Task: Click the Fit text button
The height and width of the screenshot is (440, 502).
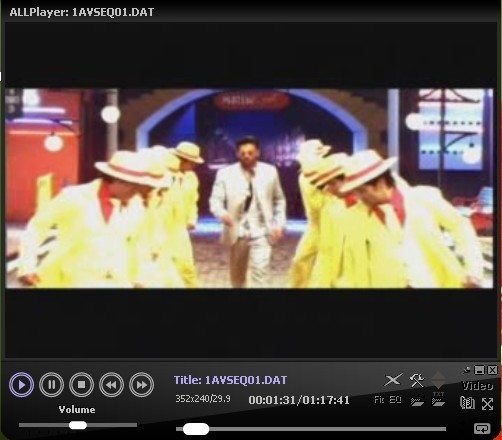Action: pyautogui.click(x=379, y=400)
